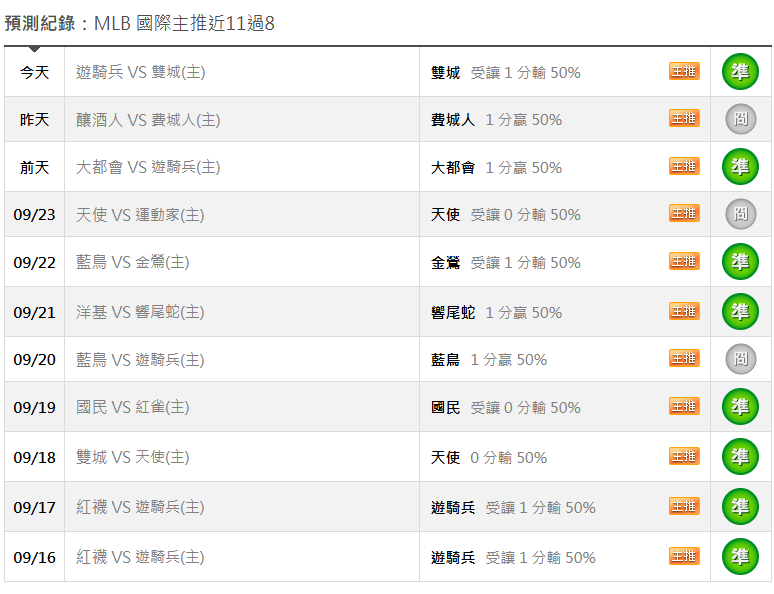Open 09/17 紅襪 VS 遊騎兵(主) matchup
Screen dimensions: 774x594
click(x=140, y=507)
